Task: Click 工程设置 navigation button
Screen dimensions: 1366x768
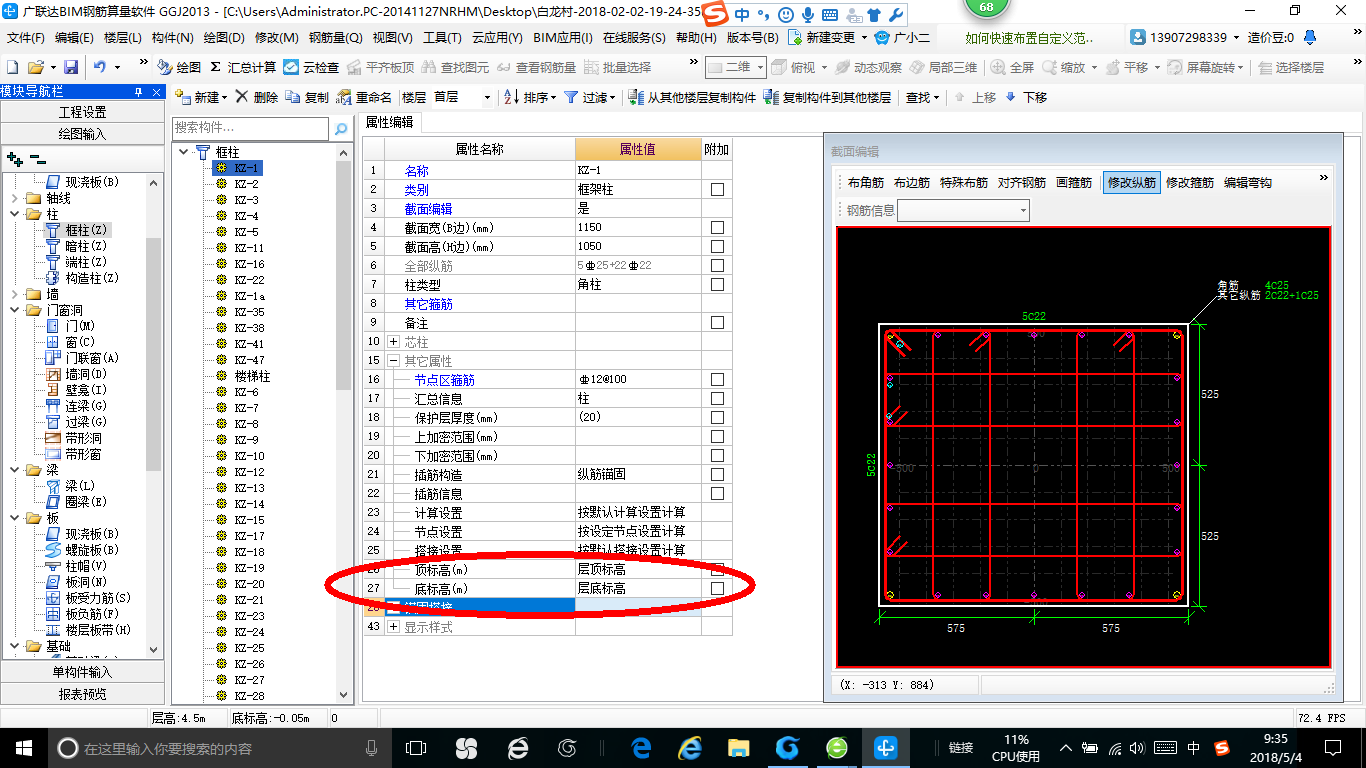Action: (x=83, y=112)
